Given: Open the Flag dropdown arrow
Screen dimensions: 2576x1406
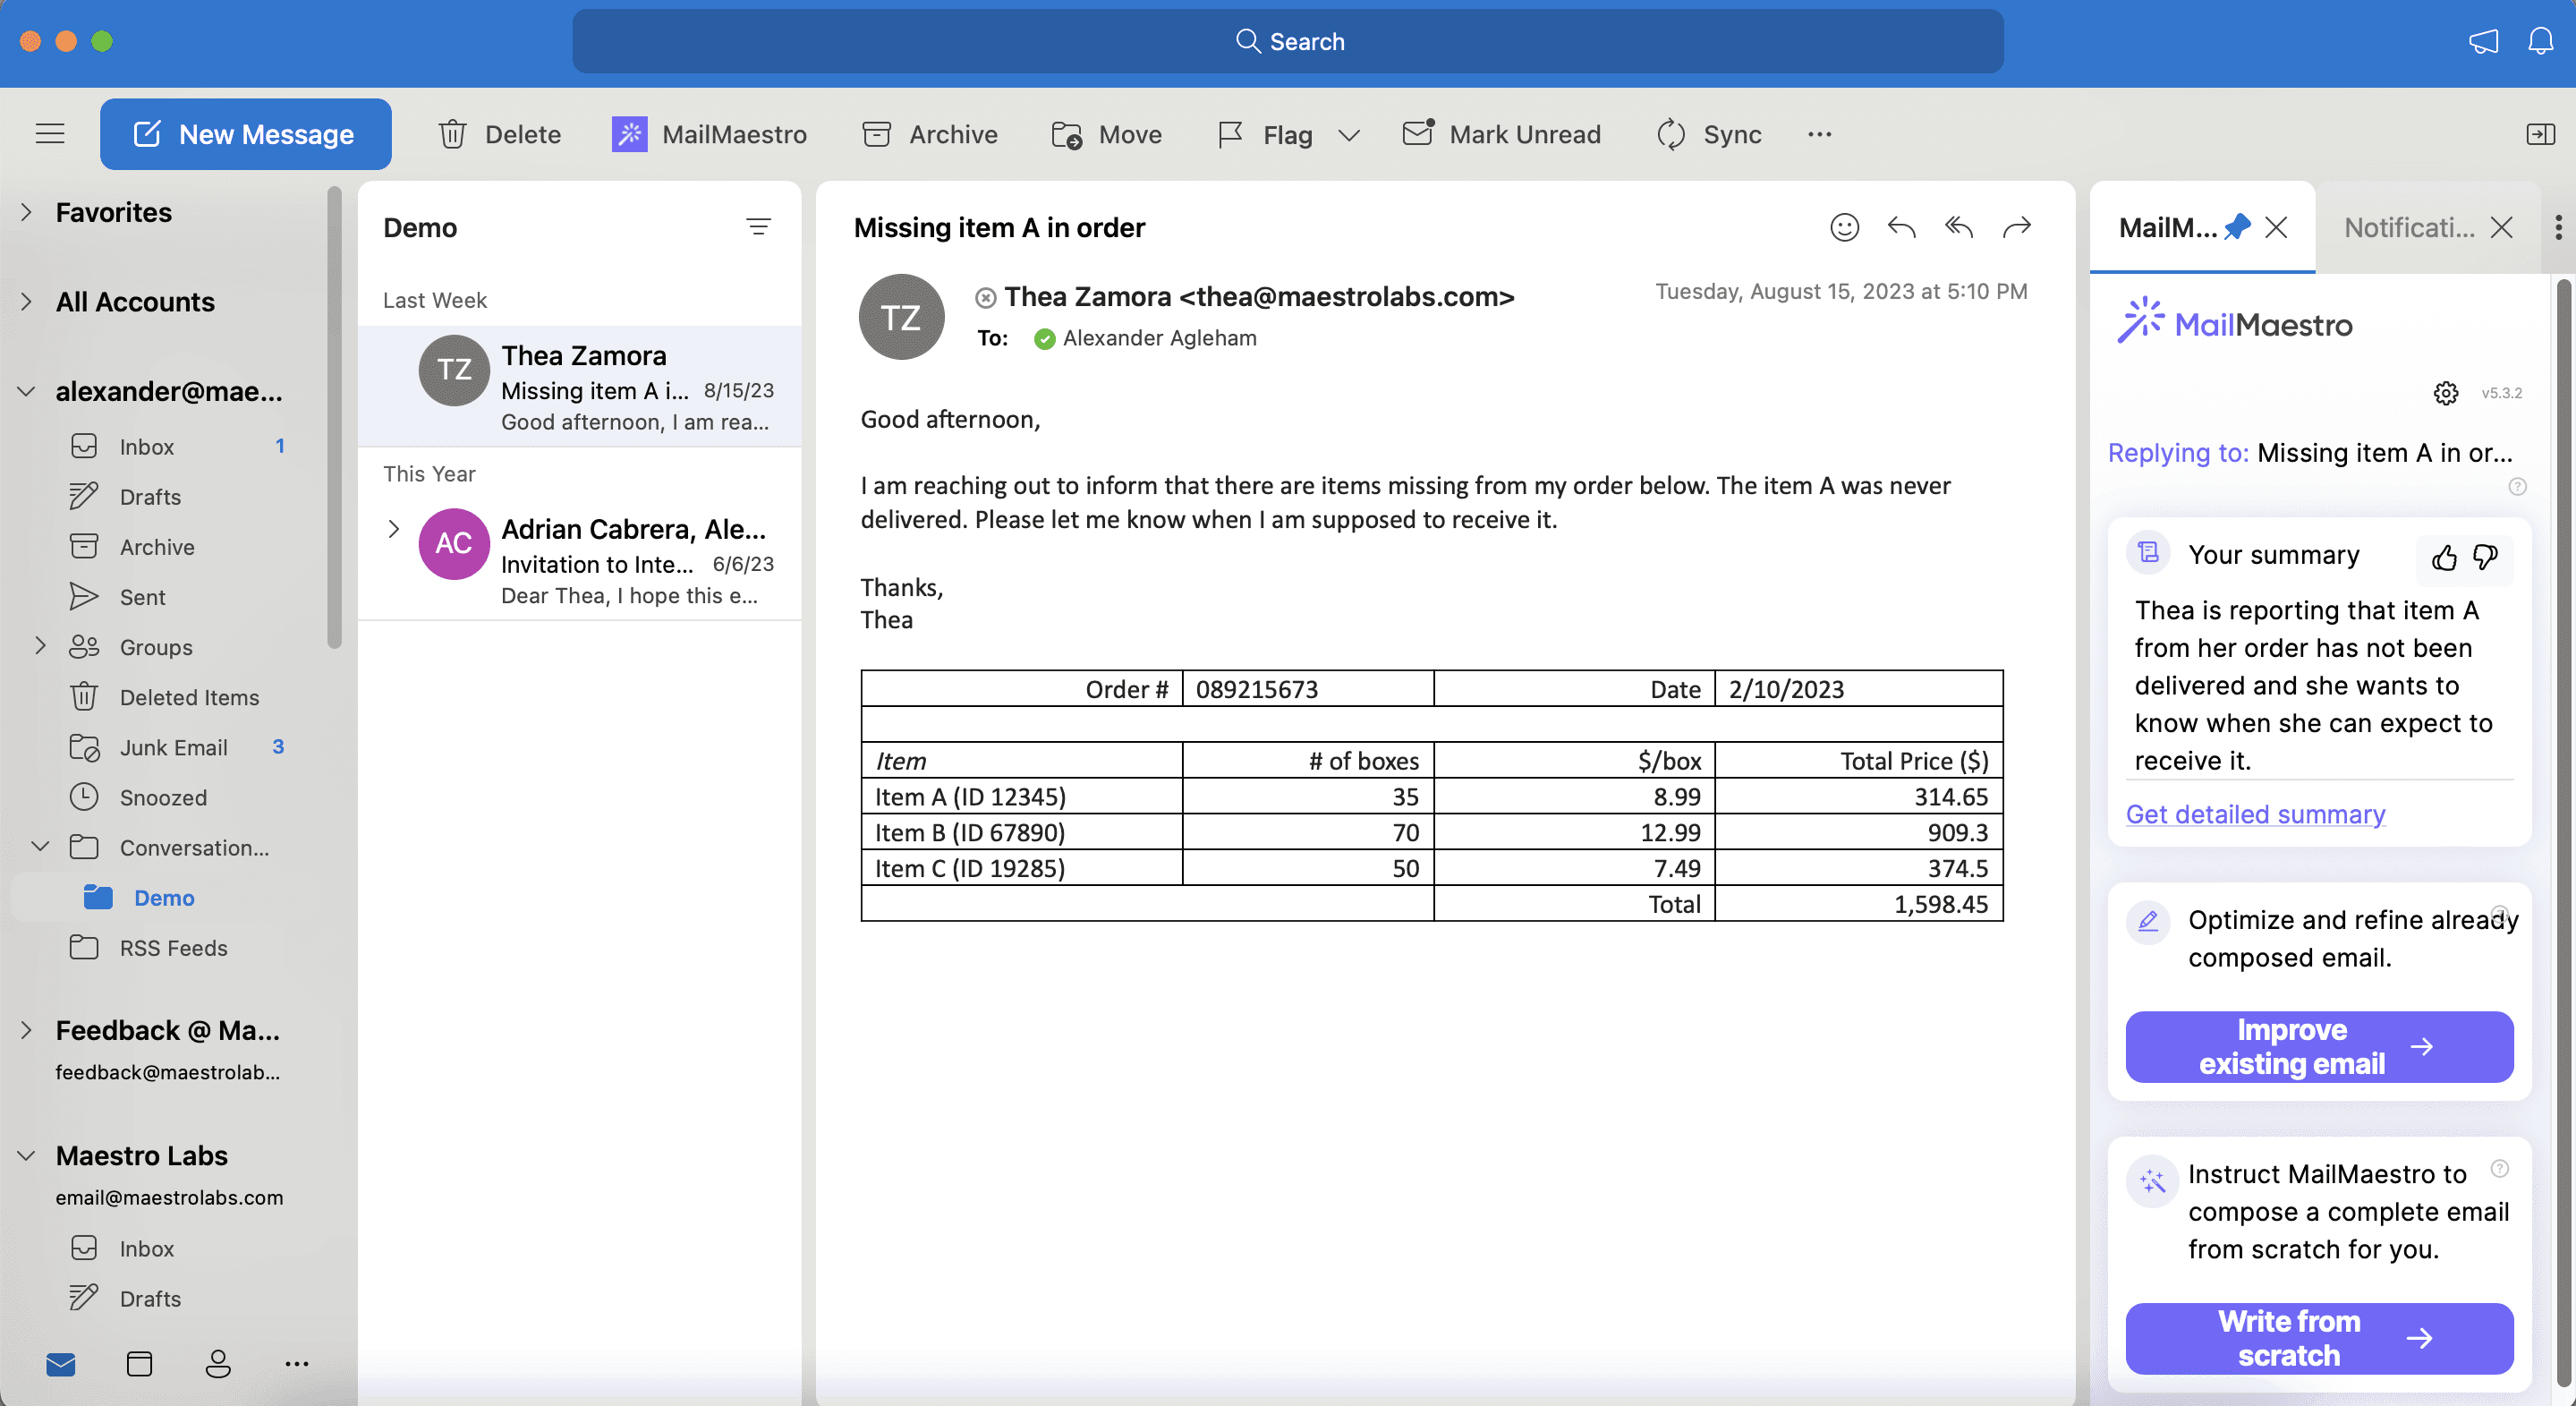Looking at the screenshot, I should [x=1349, y=135].
